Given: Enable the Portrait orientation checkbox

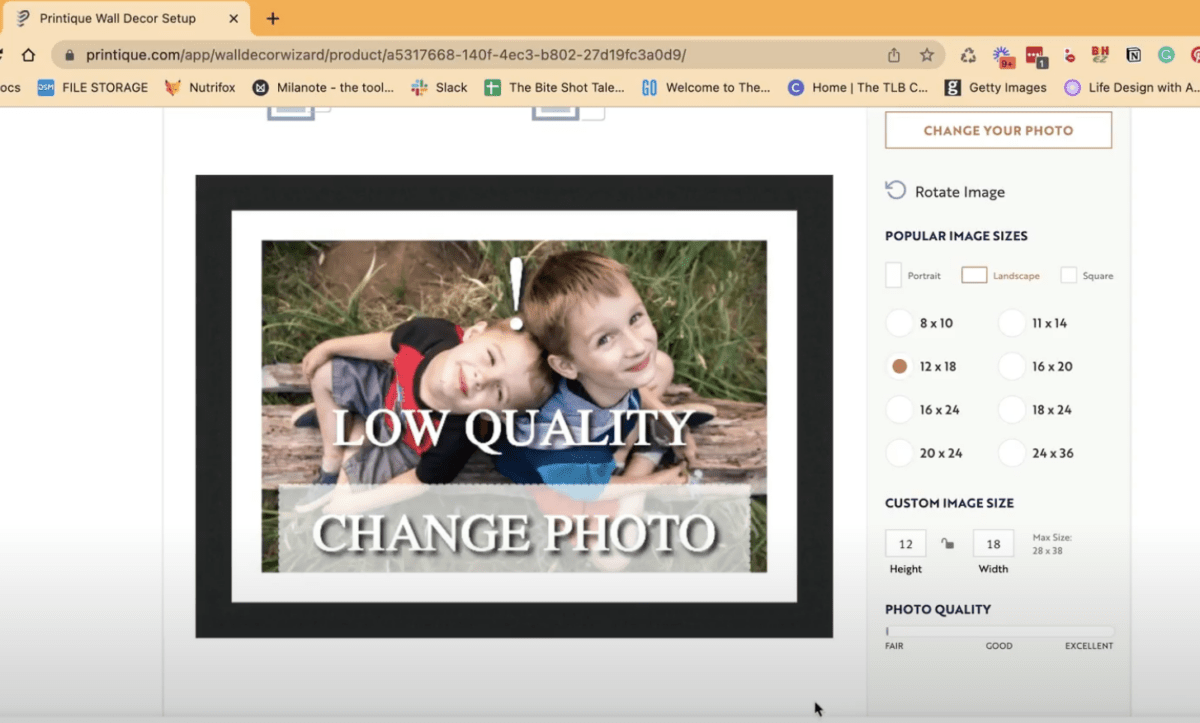Looking at the screenshot, I should [x=893, y=274].
